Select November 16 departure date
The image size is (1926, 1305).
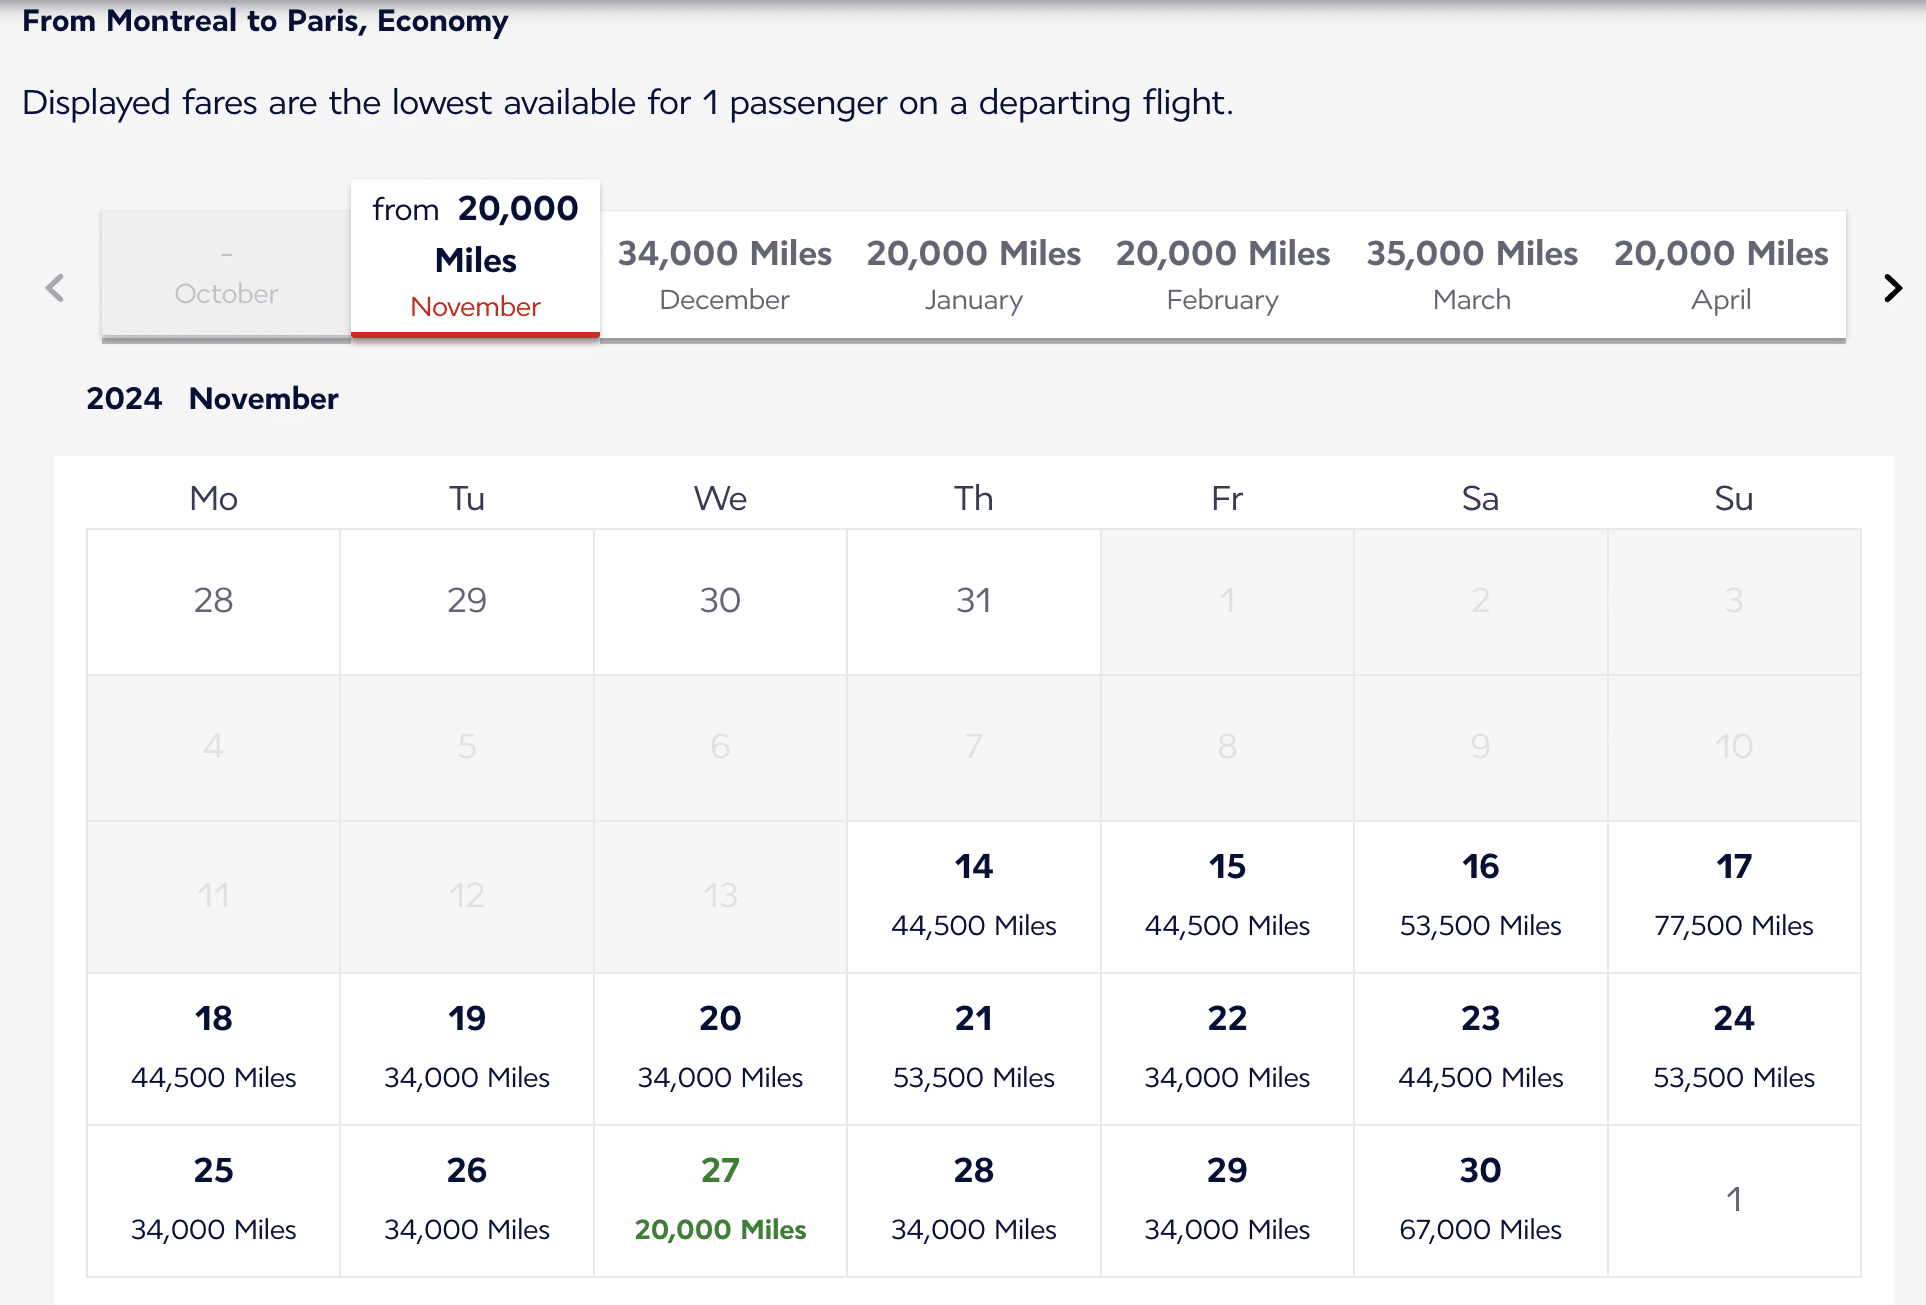click(1480, 895)
